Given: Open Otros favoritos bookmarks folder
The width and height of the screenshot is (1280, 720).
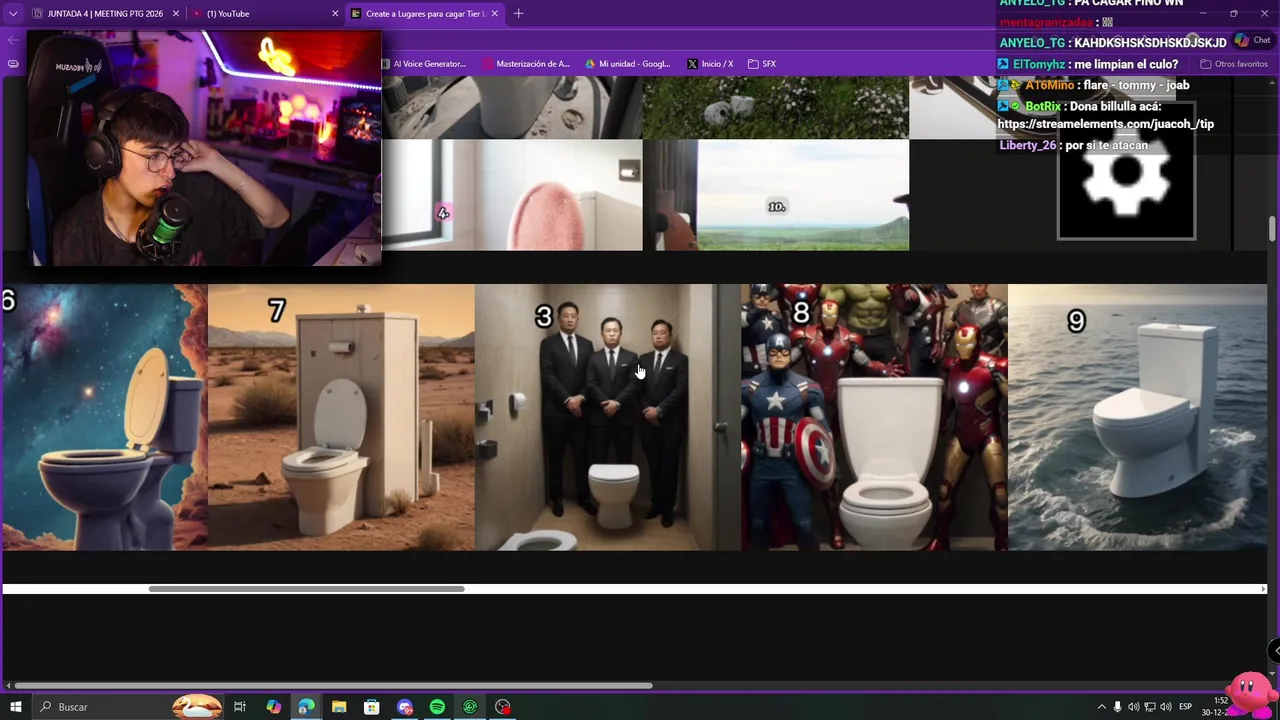Looking at the screenshot, I should coord(1234,64).
